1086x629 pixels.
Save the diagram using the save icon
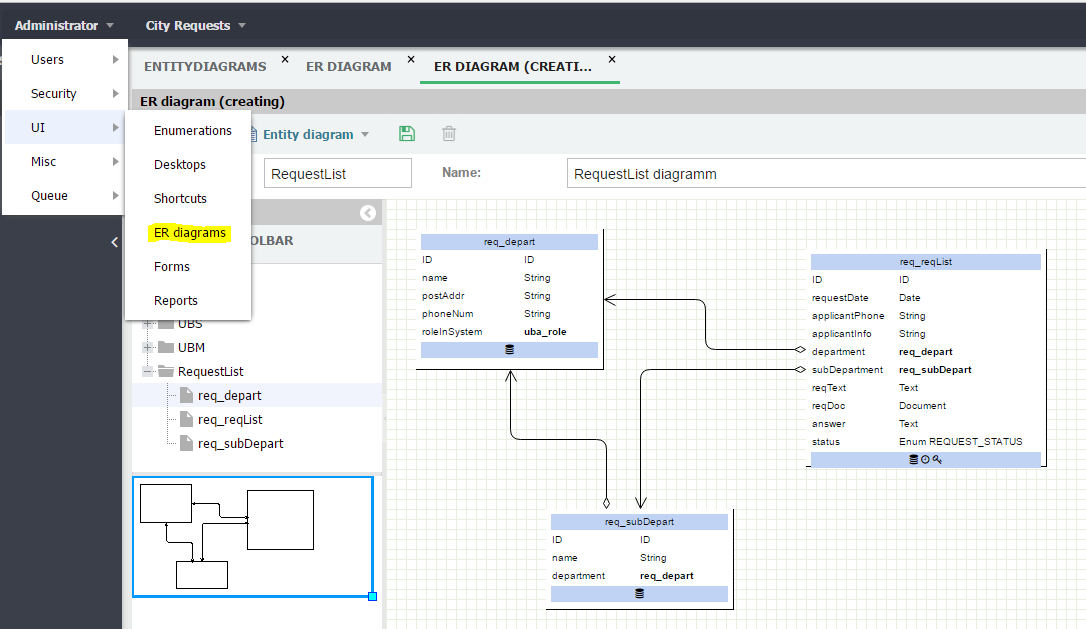[x=406, y=133]
